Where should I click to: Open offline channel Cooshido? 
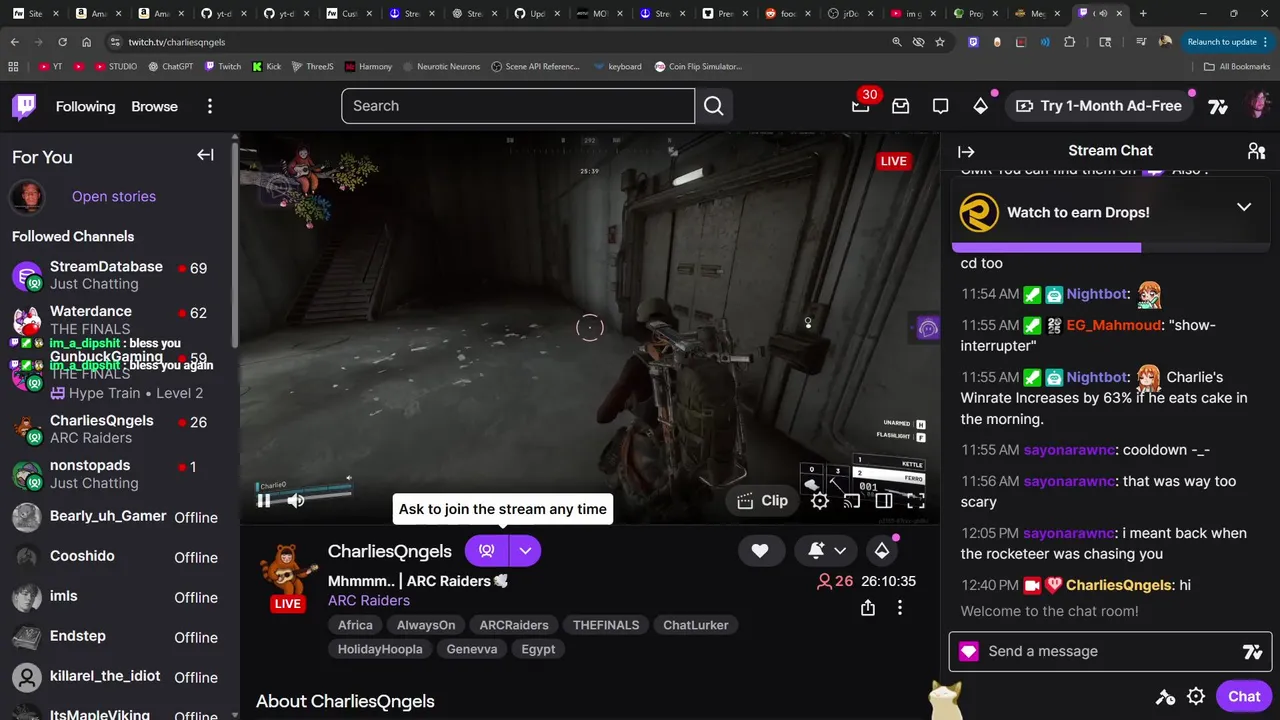tap(118, 557)
